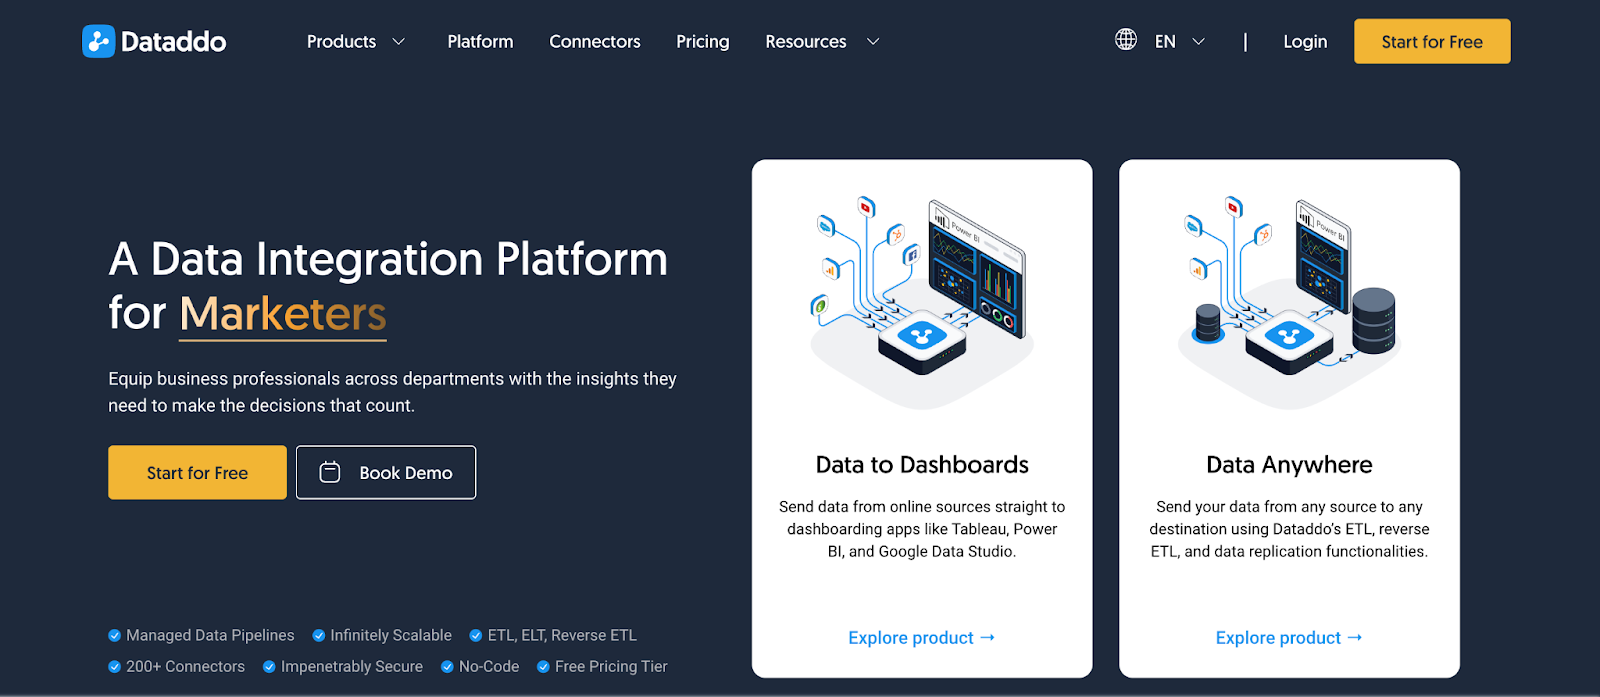View the Pricing page
The width and height of the screenshot is (1600, 697).
pyautogui.click(x=703, y=42)
